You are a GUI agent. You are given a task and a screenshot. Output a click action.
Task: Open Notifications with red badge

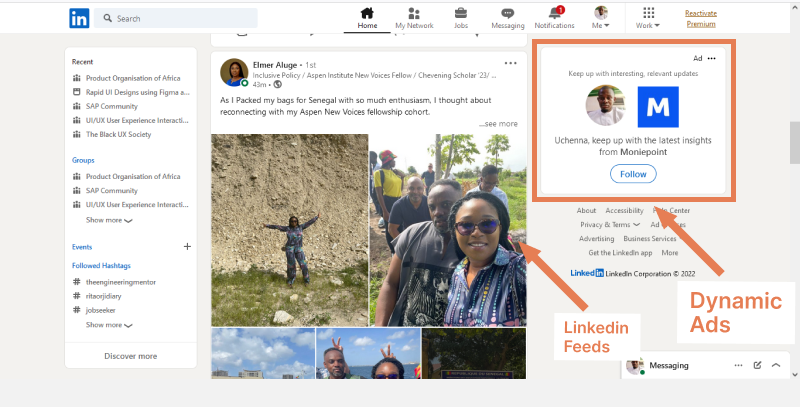pos(555,18)
